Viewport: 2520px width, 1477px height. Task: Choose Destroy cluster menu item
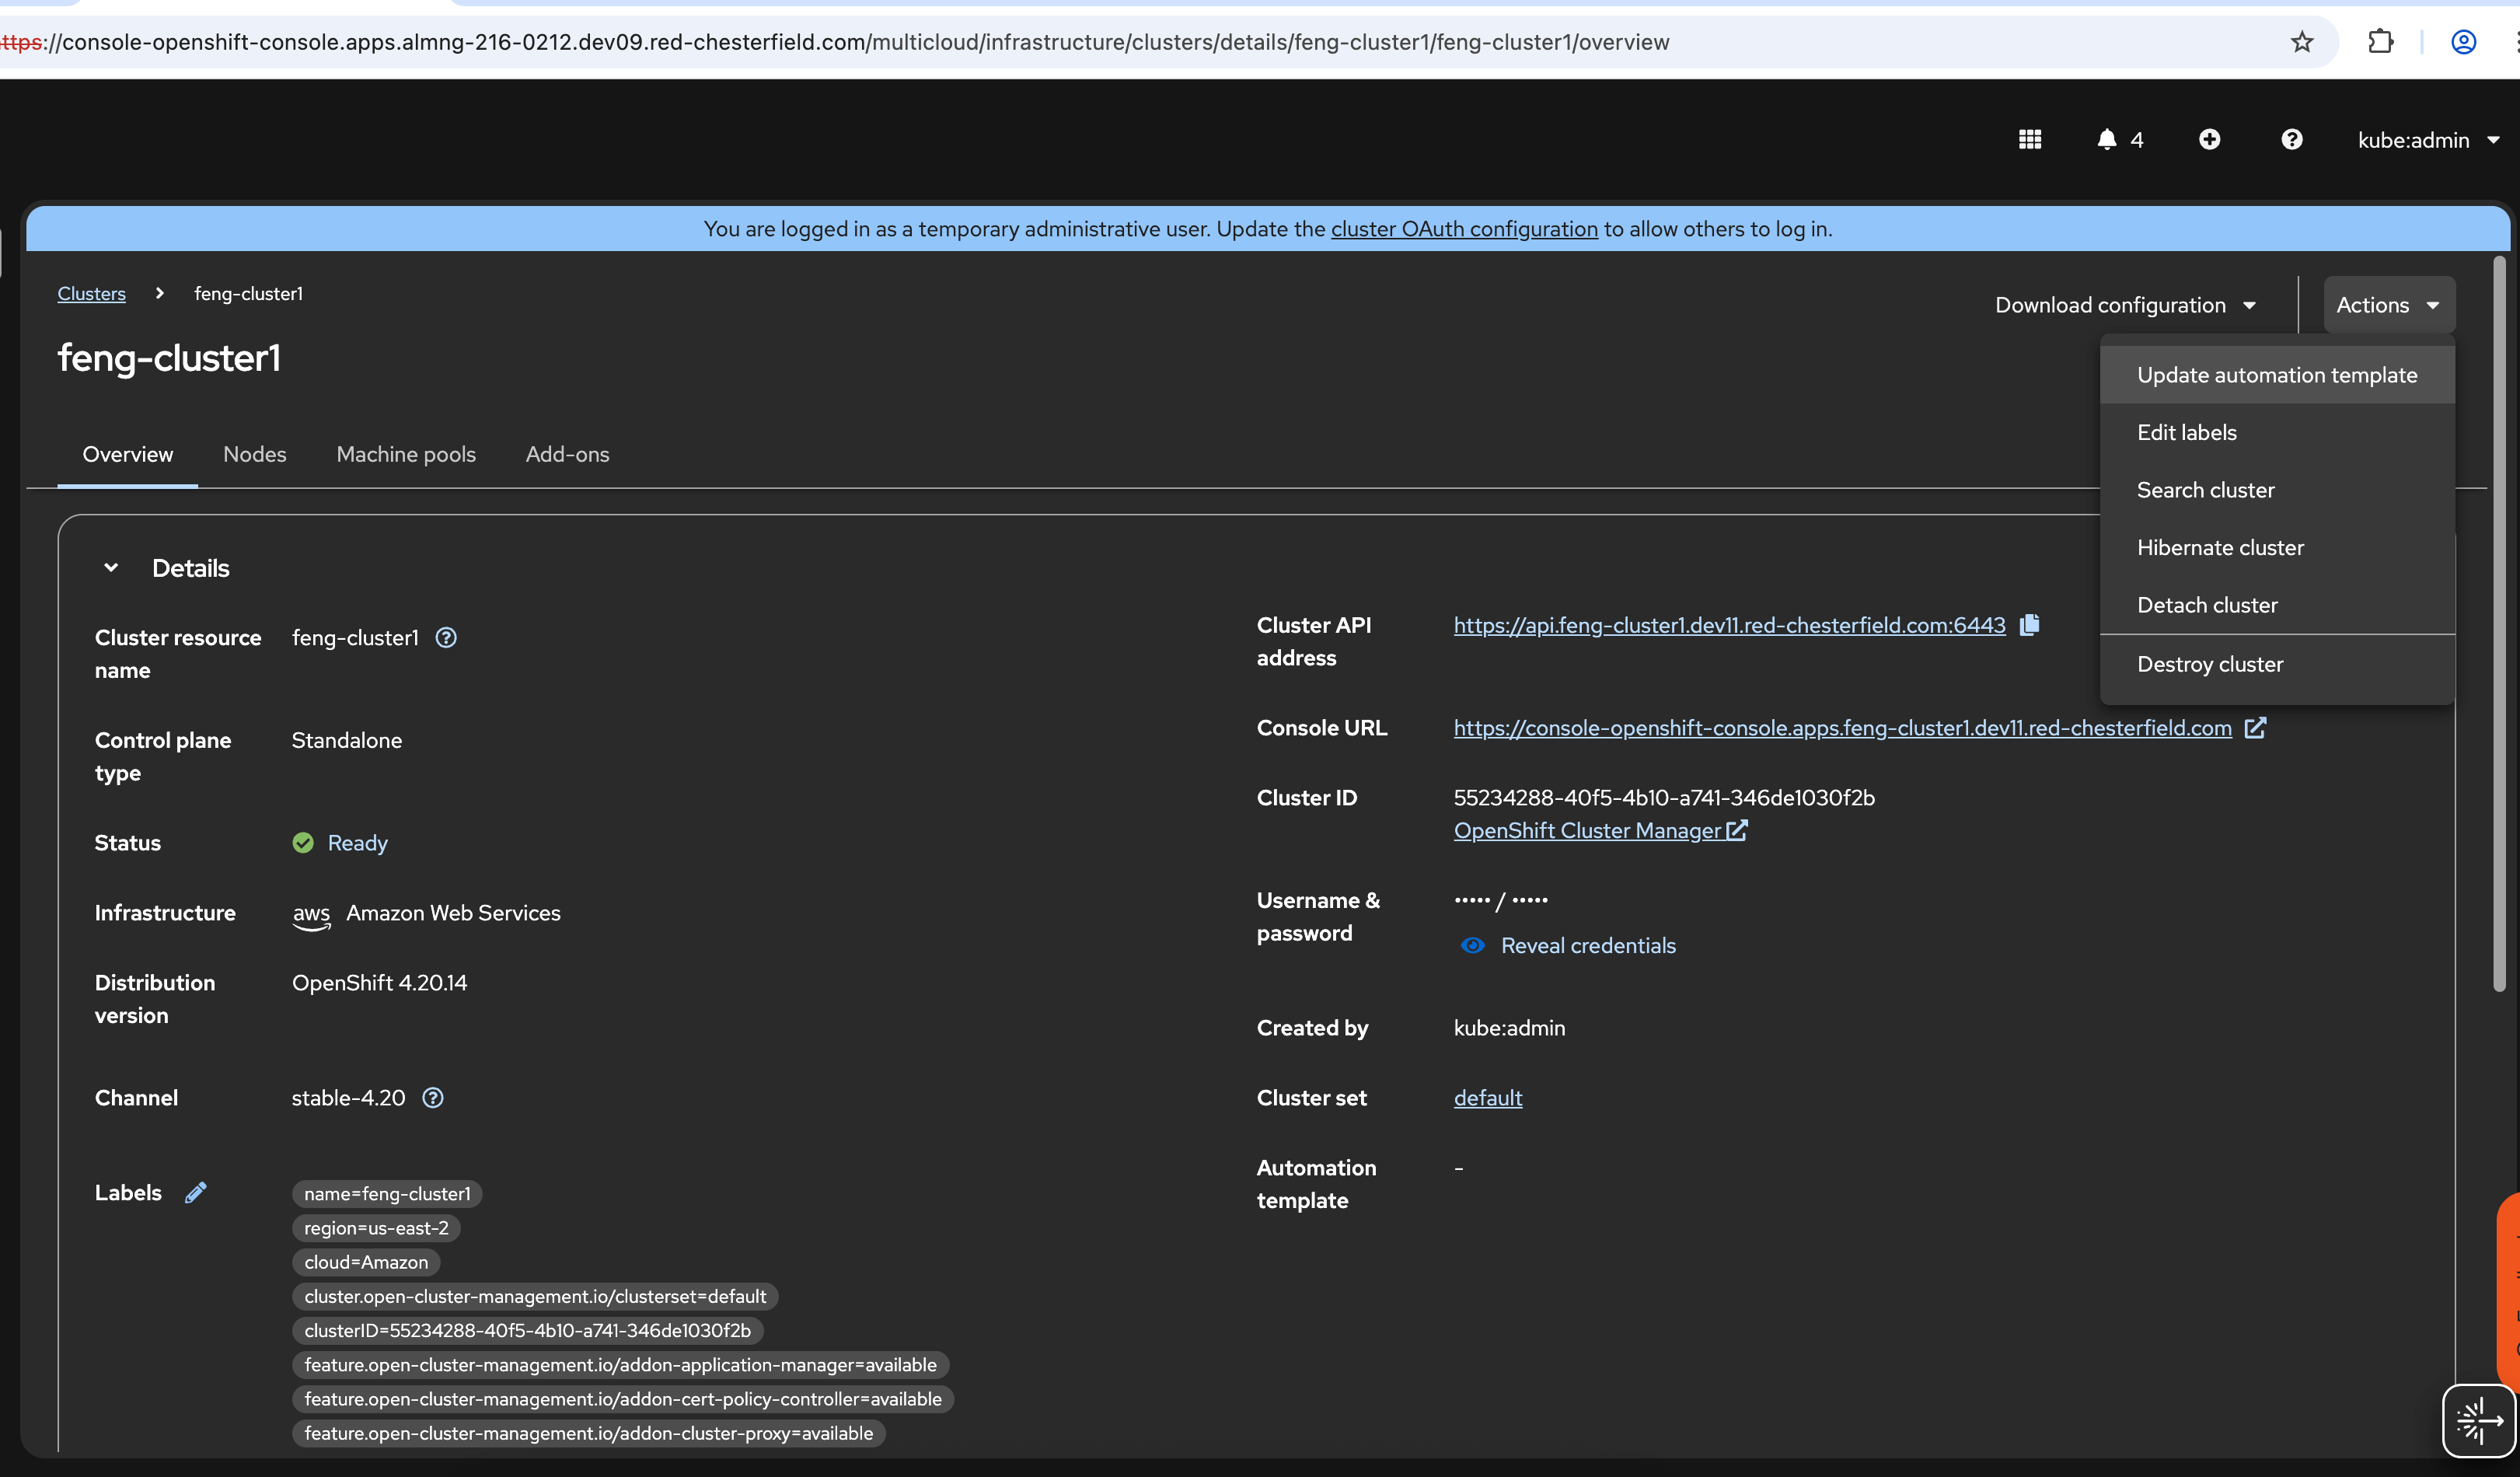(x=2210, y=664)
